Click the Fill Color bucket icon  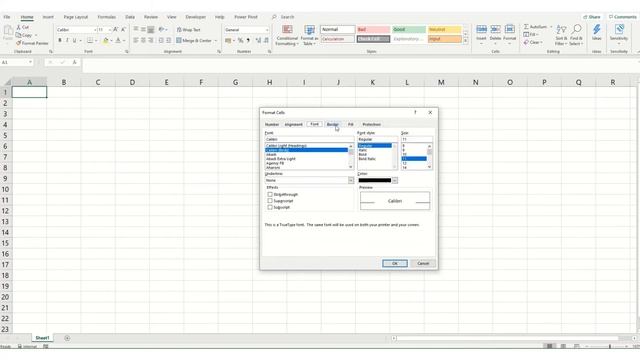click(106, 40)
